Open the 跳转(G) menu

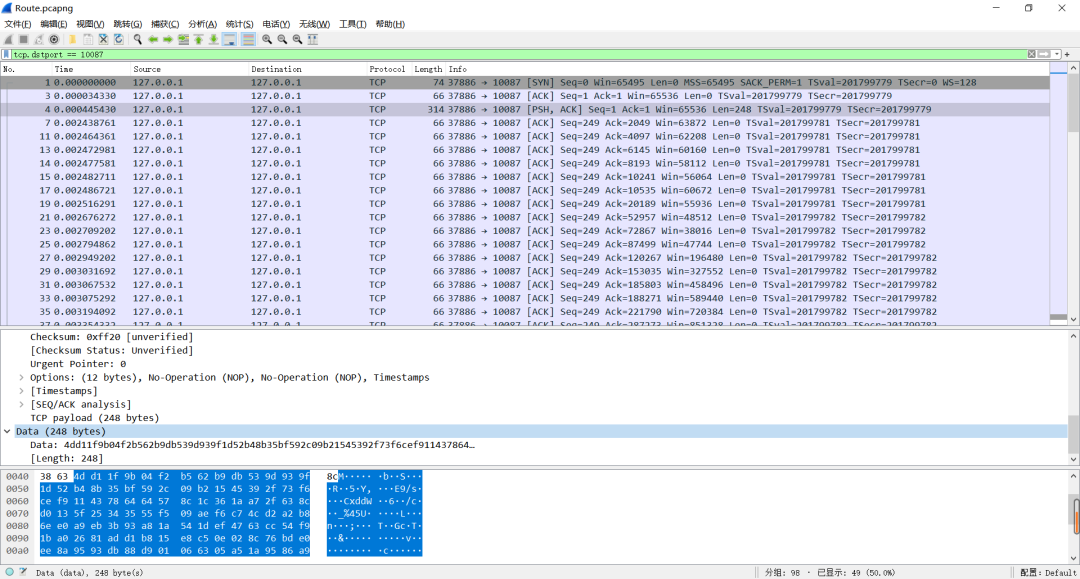coord(127,24)
